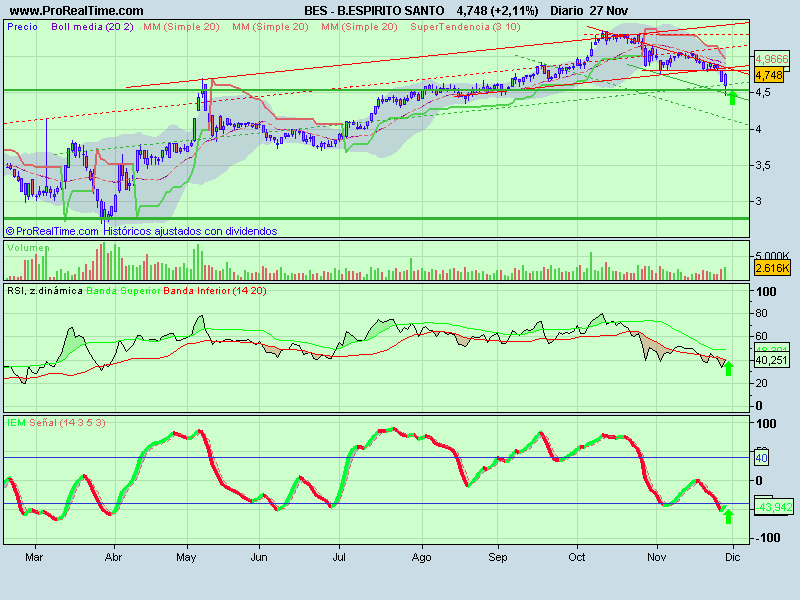Click the Jul label on the time axis
Screen dimensions: 800x600
(x=339, y=557)
